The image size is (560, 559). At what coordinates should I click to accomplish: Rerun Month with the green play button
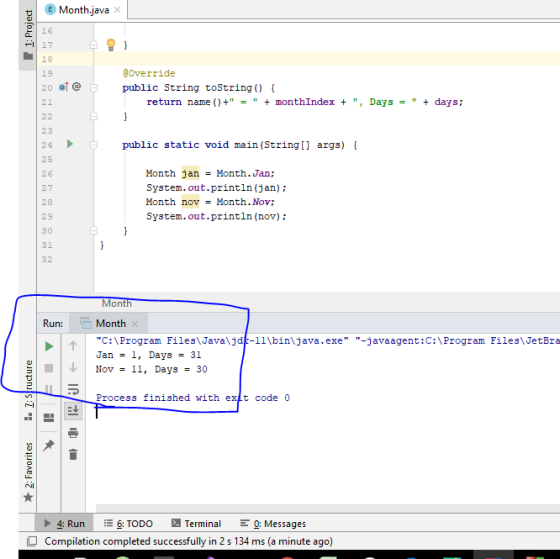(49, 346)
